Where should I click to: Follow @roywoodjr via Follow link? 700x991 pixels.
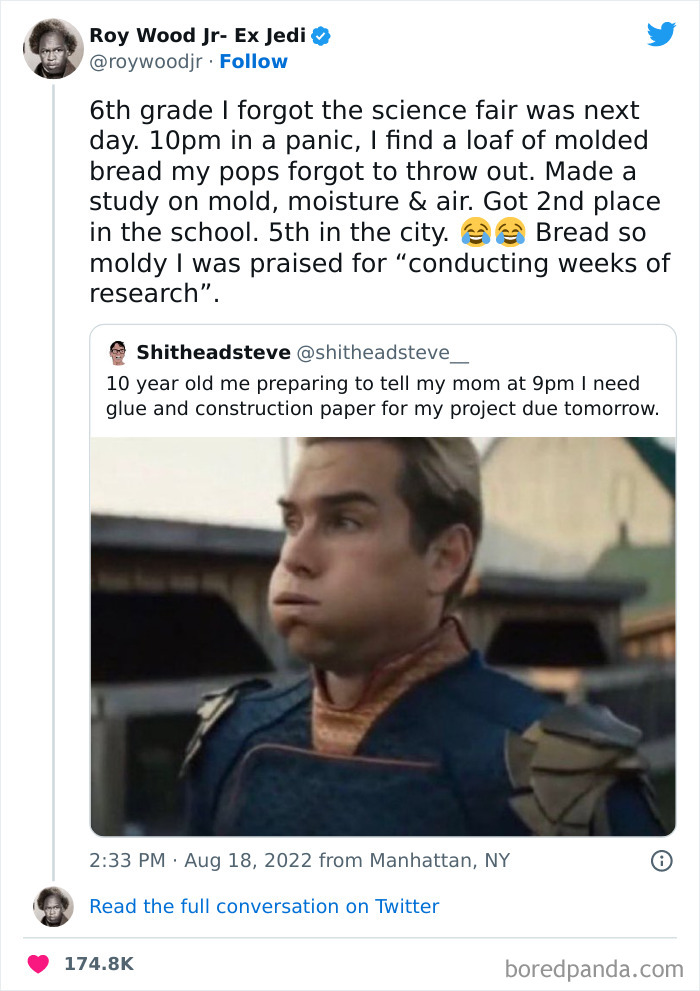(253, 62)
